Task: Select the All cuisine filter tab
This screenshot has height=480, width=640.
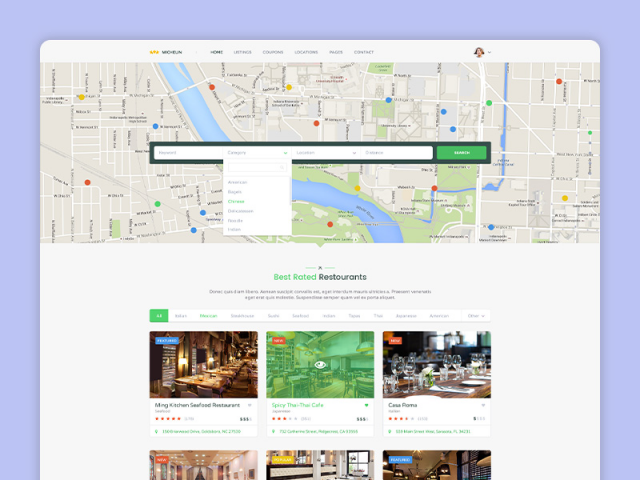Action: pyautogui.click(x=159, y=316)
